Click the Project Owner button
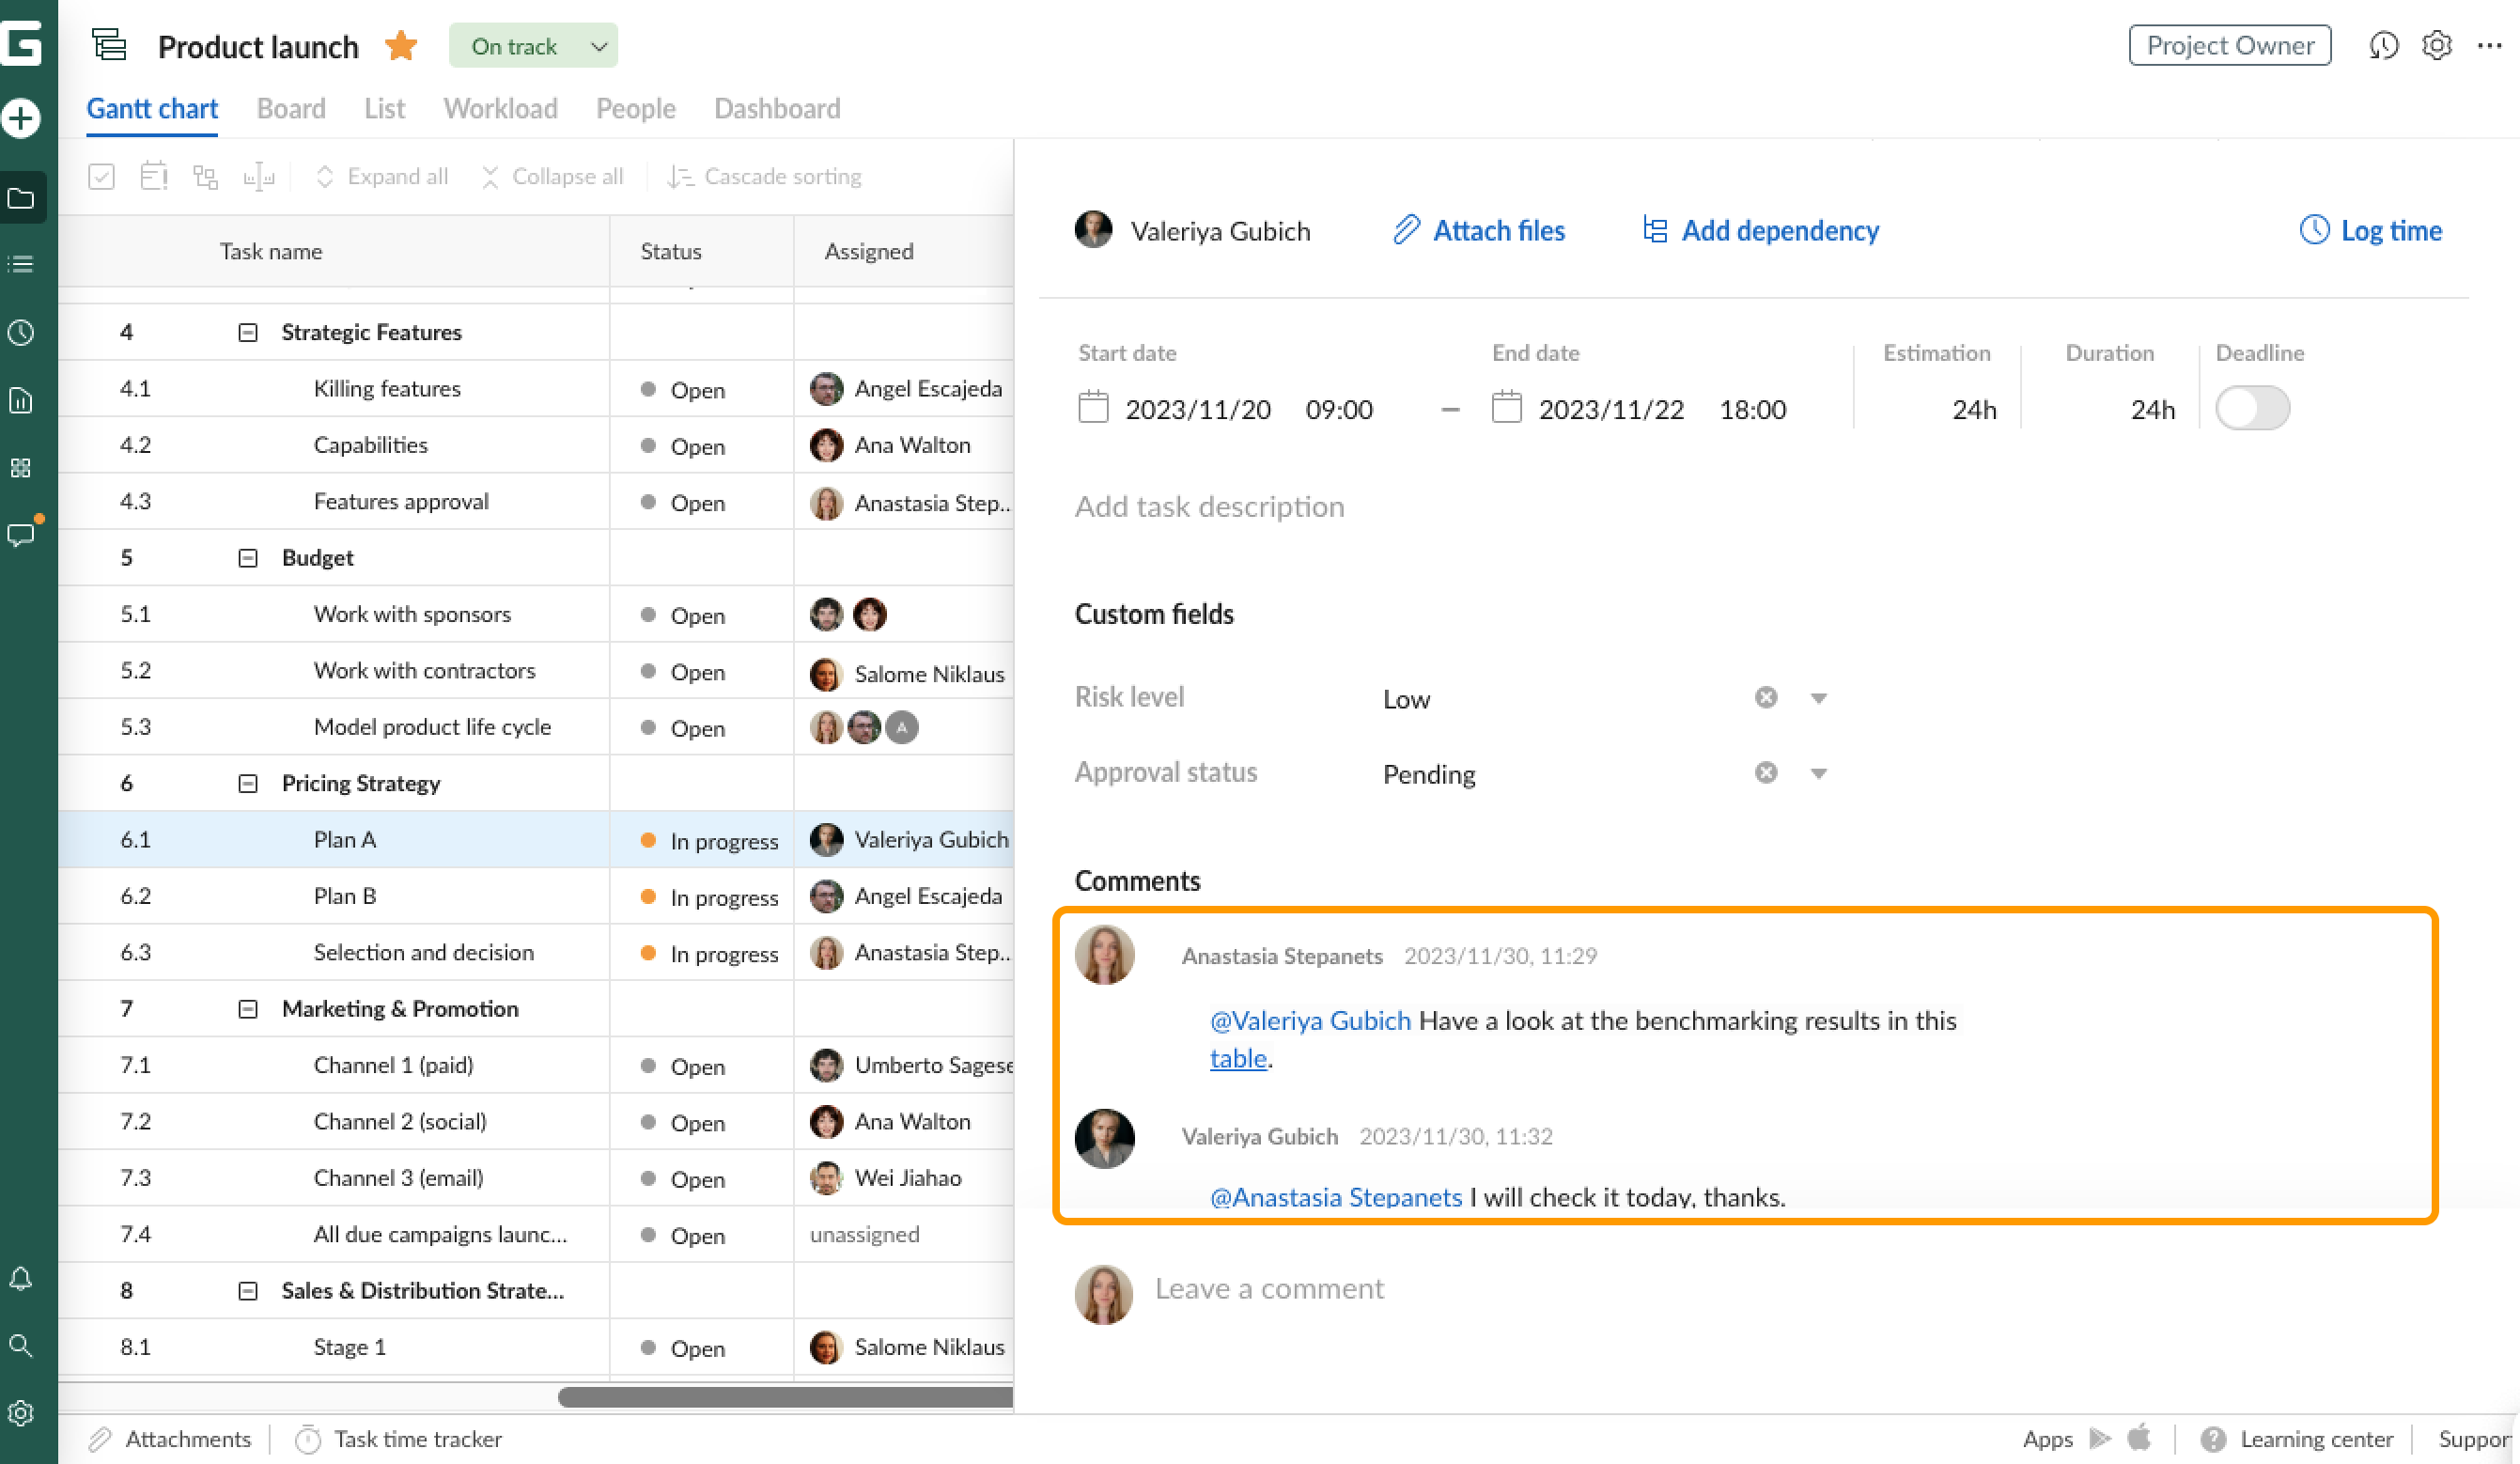Viewport: 2520px width, 1464px height. 2229,45
